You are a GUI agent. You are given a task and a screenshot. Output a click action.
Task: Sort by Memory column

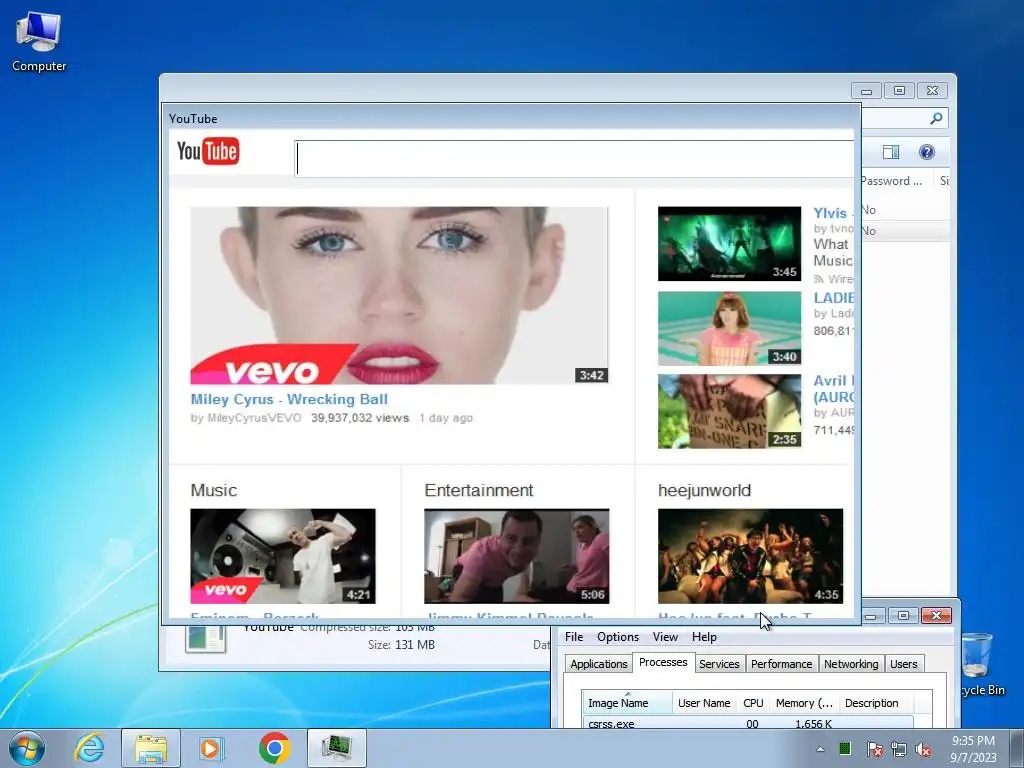(x=804, y=703)
